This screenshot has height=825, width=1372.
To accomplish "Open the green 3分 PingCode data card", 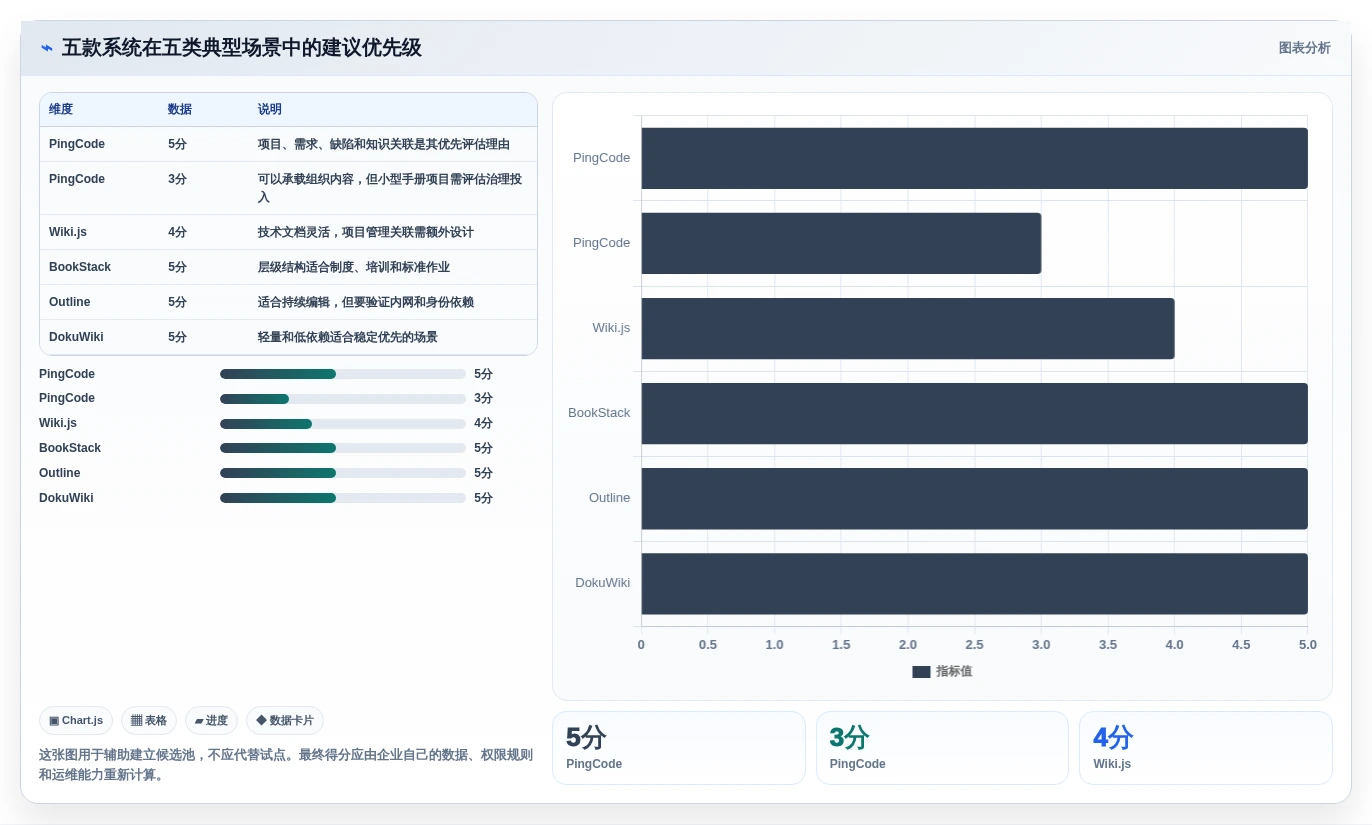I will pyautogui.click(x=942, y=748).
